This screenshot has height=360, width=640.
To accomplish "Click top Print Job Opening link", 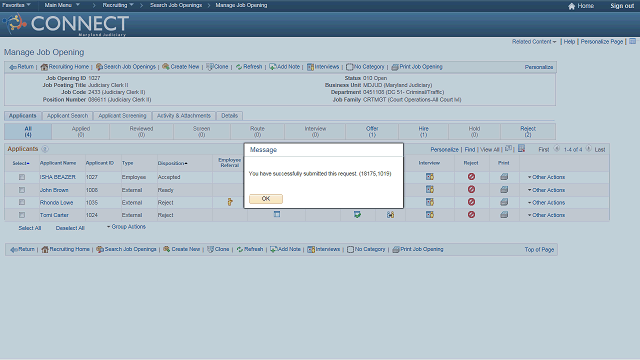I will pyautogui.click(x=417, y=67).
